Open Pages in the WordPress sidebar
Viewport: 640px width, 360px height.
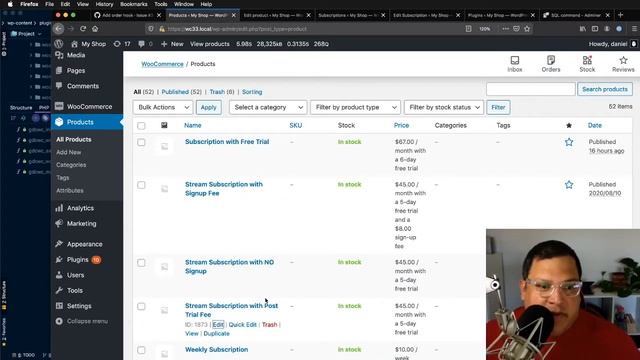76,71
